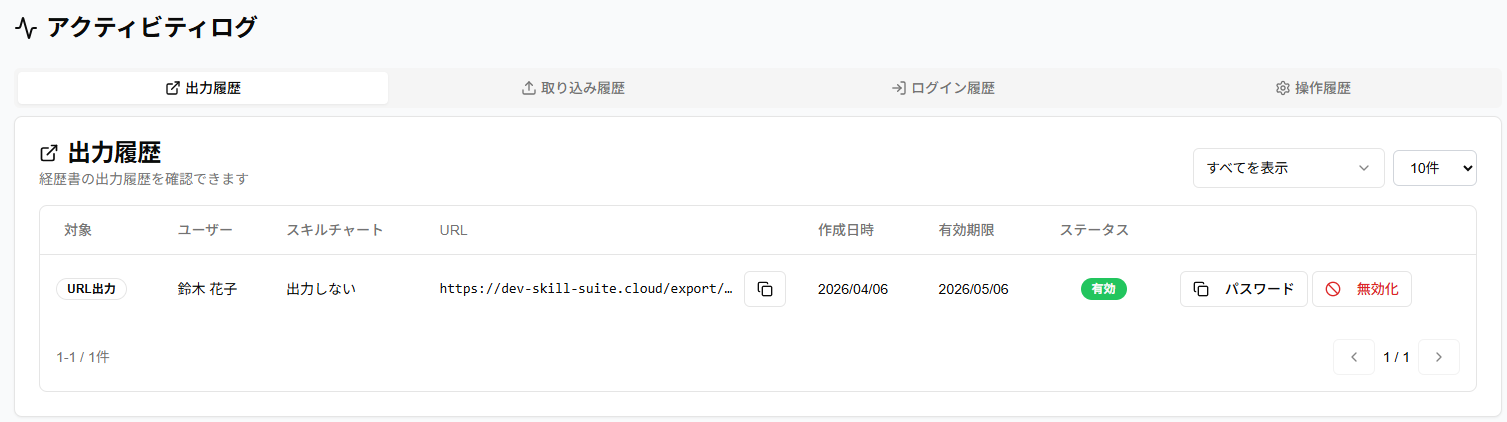Switch to the 出力履歴 tab
This screenshot has width=1507, height=422.
tap(203, 88)
